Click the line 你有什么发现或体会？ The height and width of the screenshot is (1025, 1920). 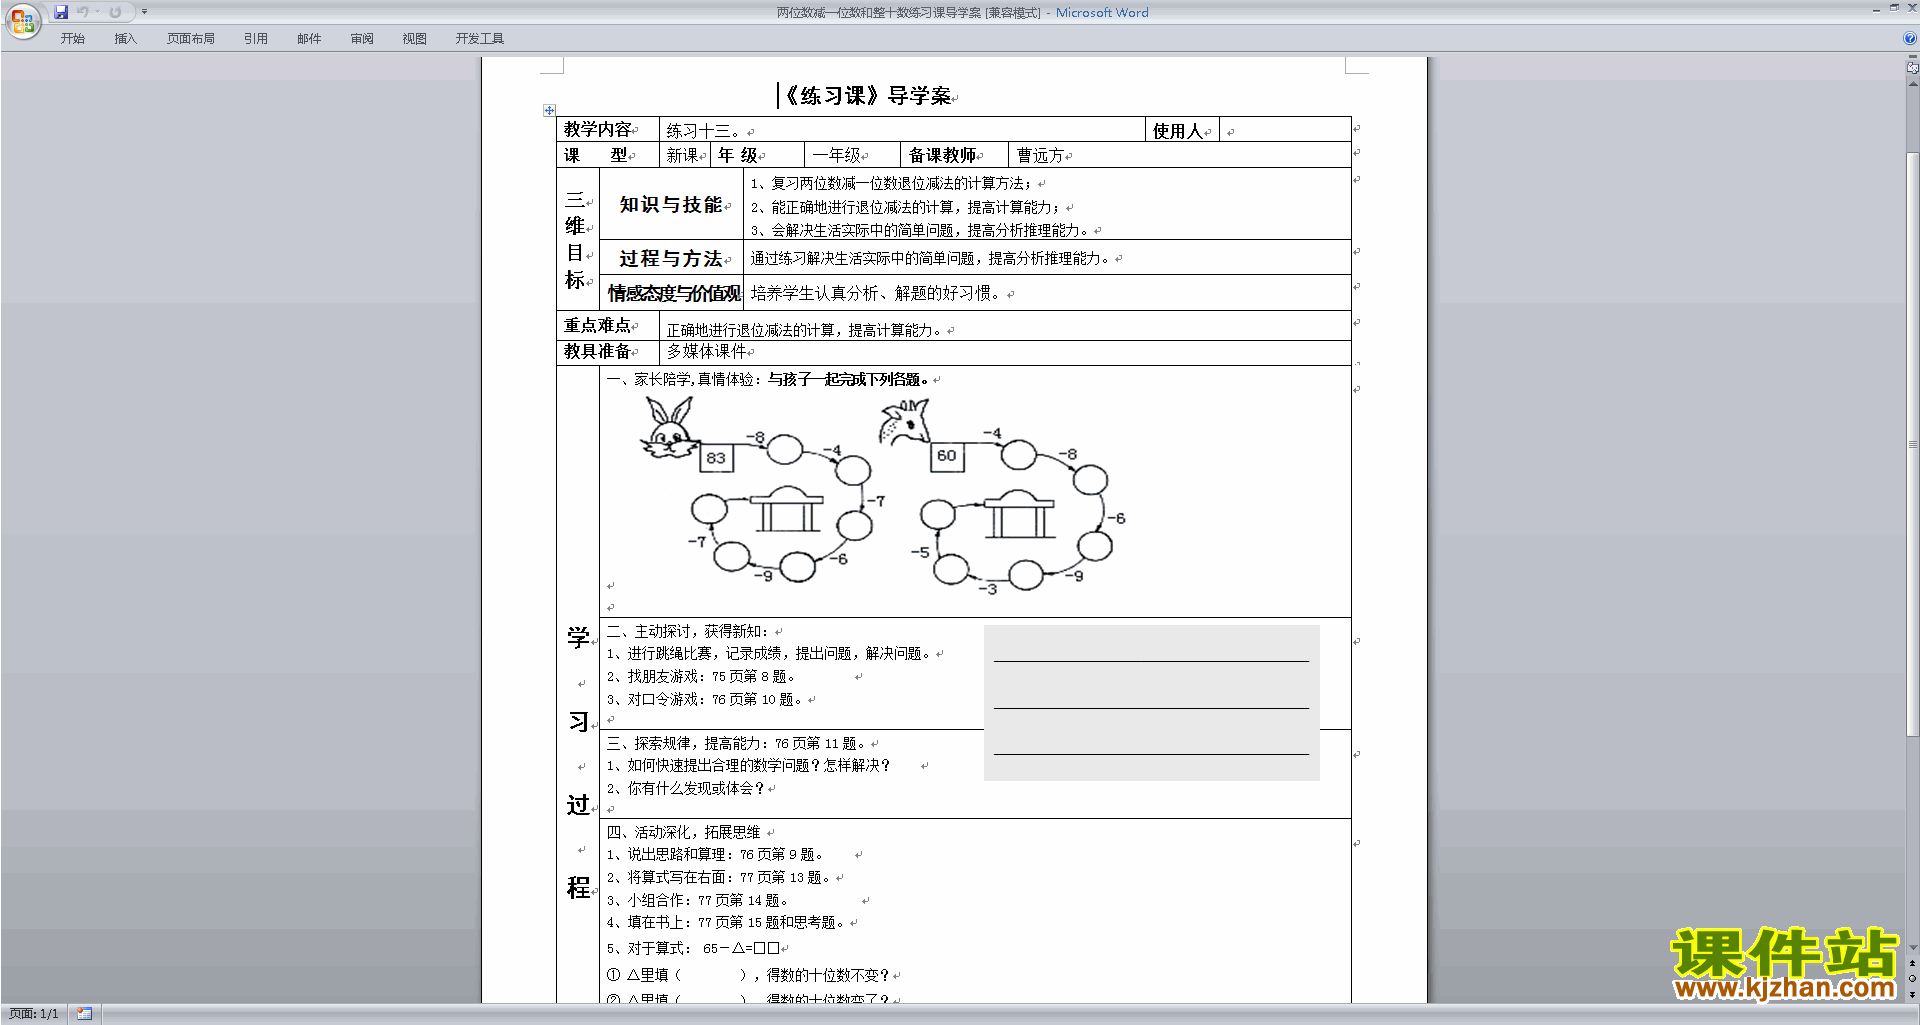tap(686, 789)
